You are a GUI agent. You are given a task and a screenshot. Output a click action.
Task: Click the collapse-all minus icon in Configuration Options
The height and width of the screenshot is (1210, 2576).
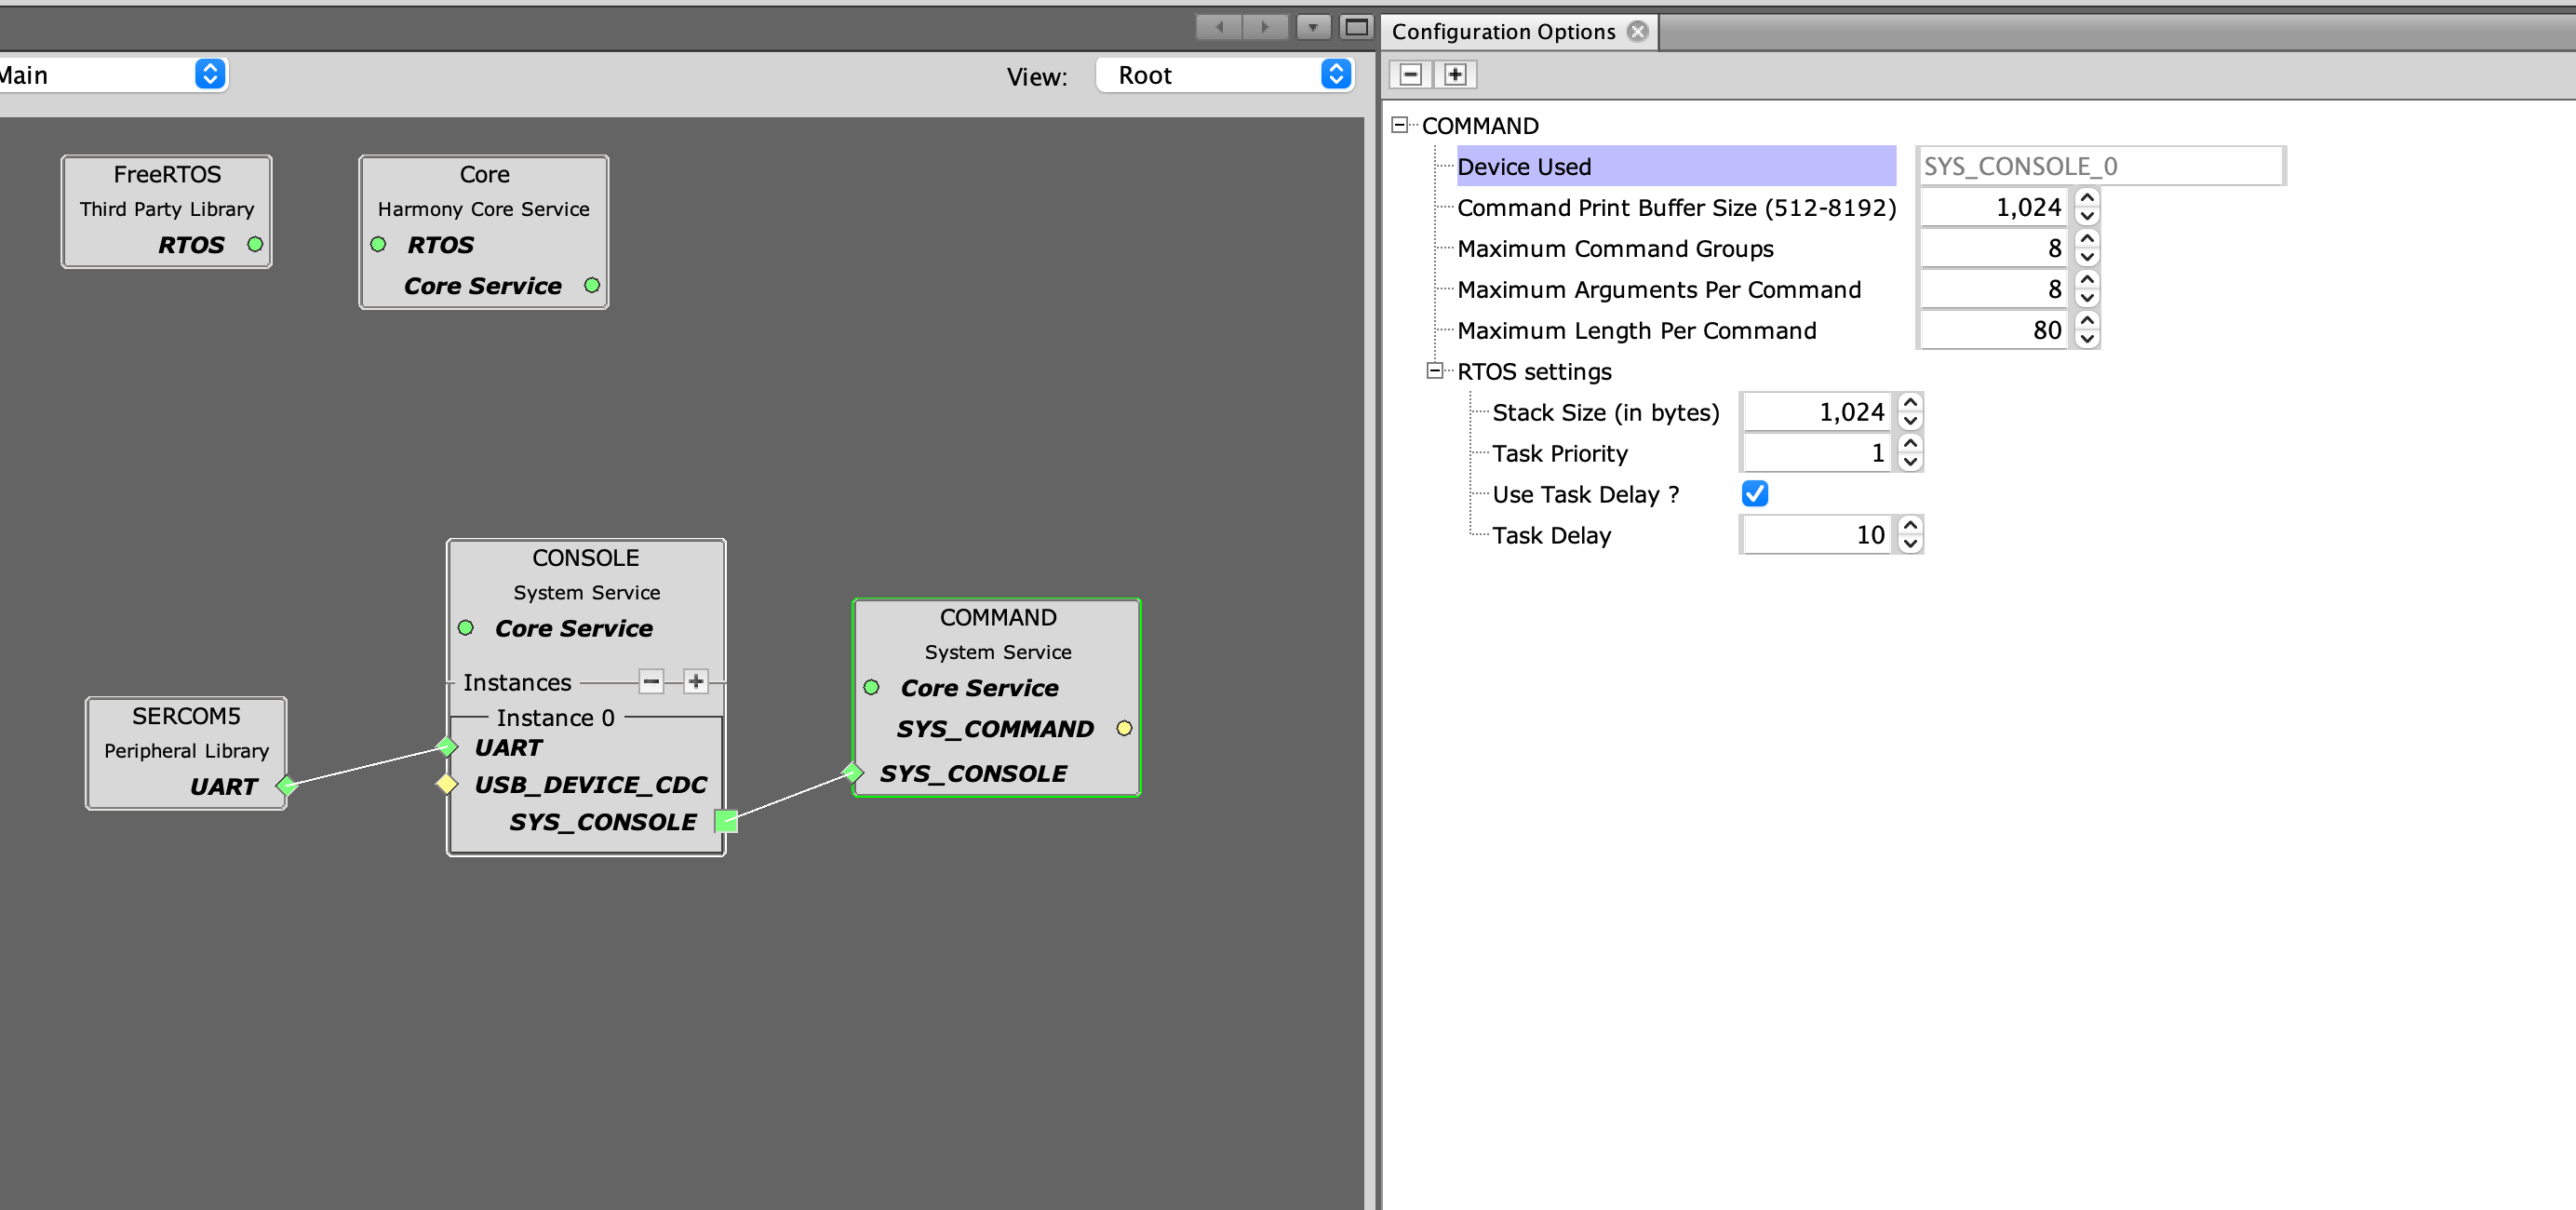(1410, 75)
